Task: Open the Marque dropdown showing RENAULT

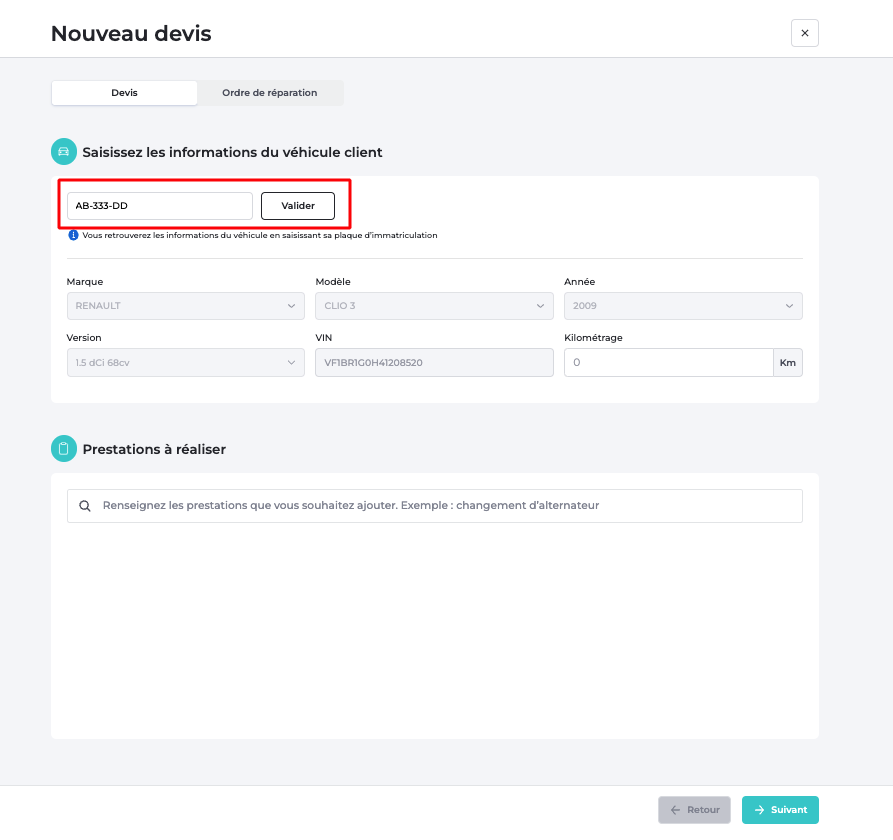Action: (186, 306)
